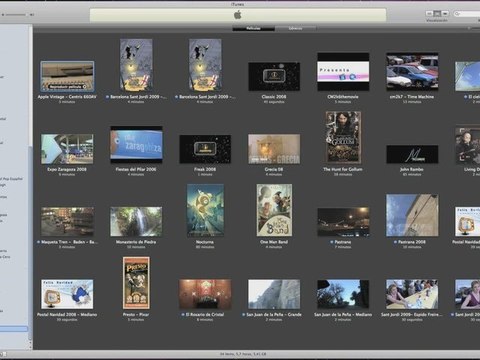Viewport: 480px width, 360px height.
Task: Select Postal Navidad 2008 - Mediano thumbnail
Action: [67, 294]
